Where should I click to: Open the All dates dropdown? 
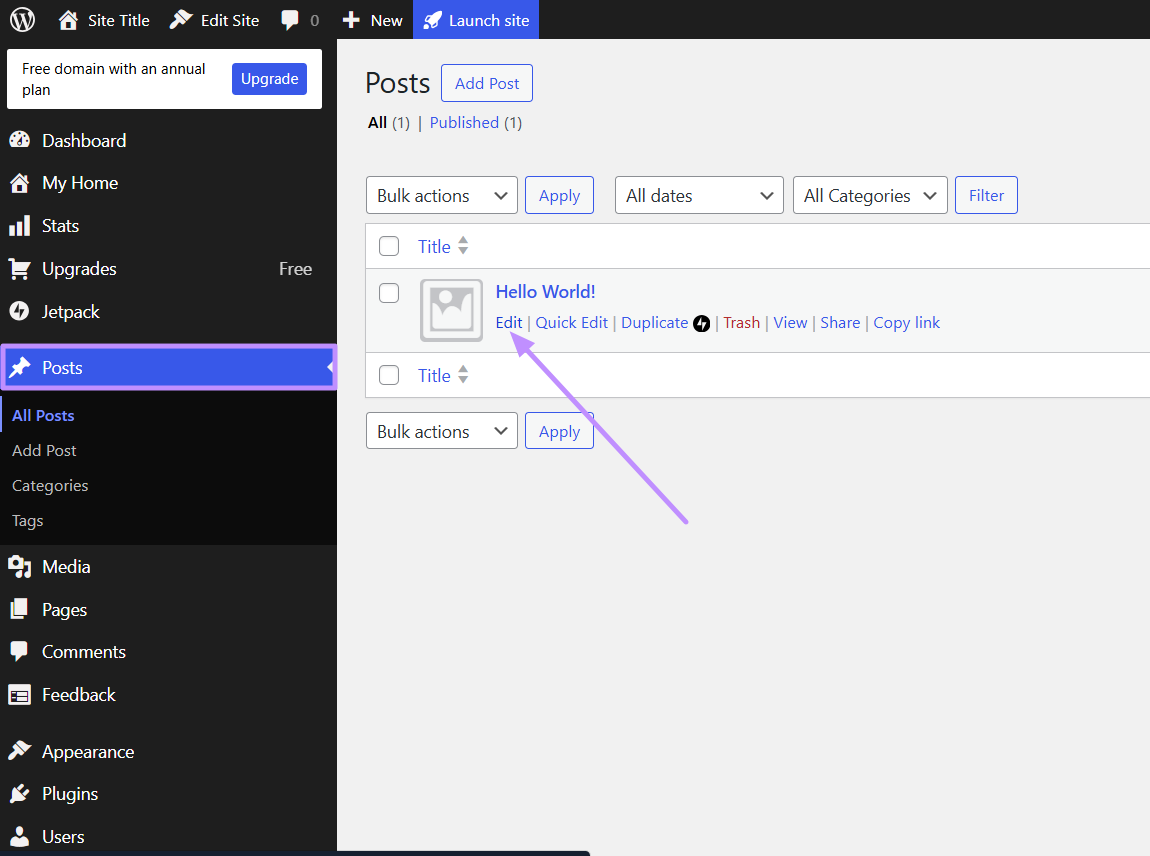pyautogui.click(x=698, y=195)
